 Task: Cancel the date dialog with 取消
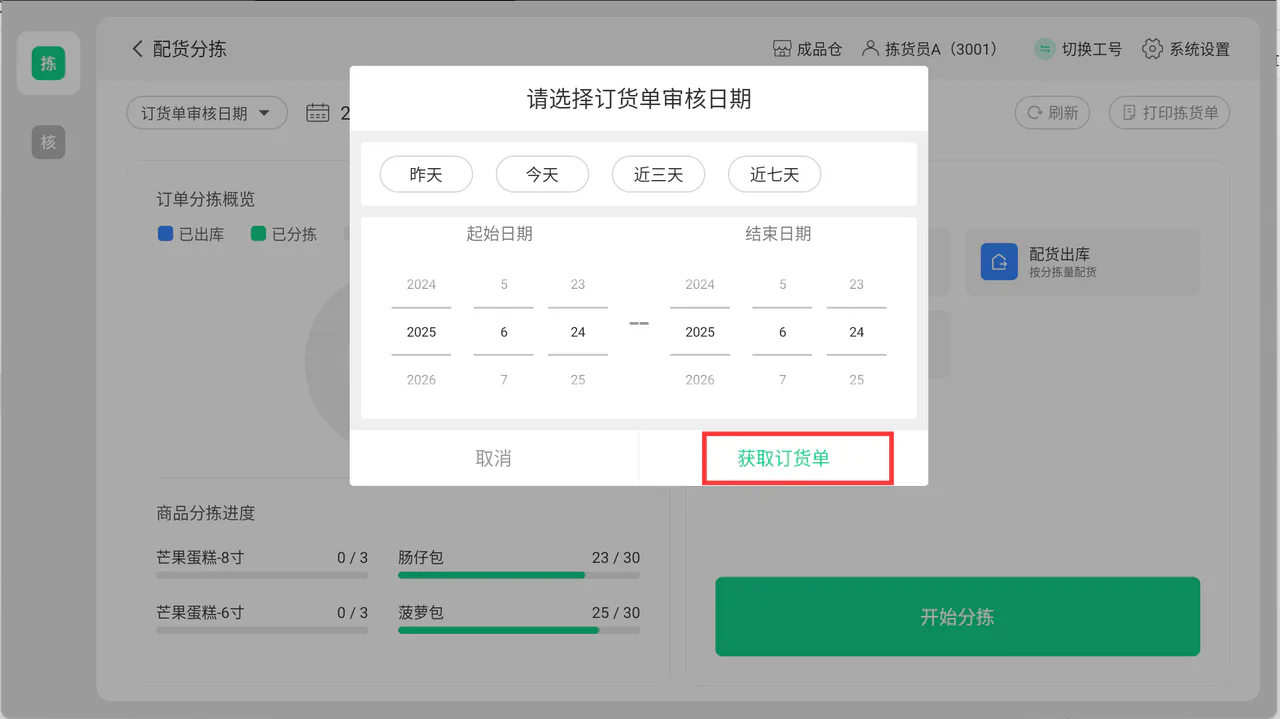(494, 459)
